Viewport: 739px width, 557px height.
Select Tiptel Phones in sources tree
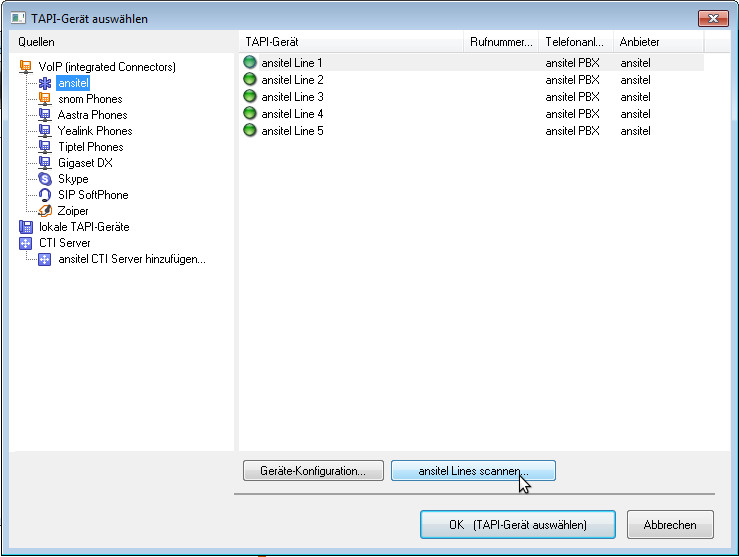tap(90, 147)
